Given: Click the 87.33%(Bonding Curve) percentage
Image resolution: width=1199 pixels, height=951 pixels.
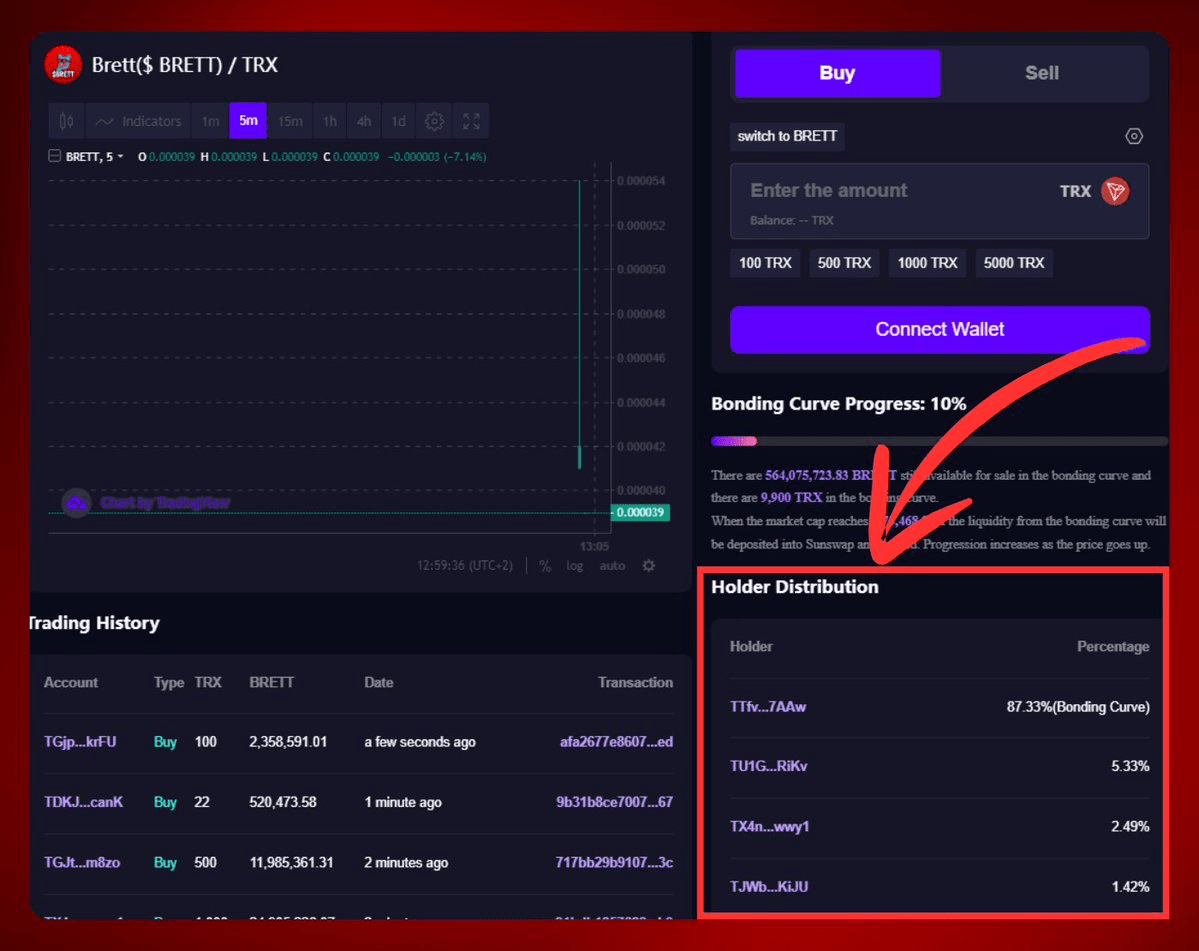Looking at the screenshot, I should click(x=1077, y=707).
